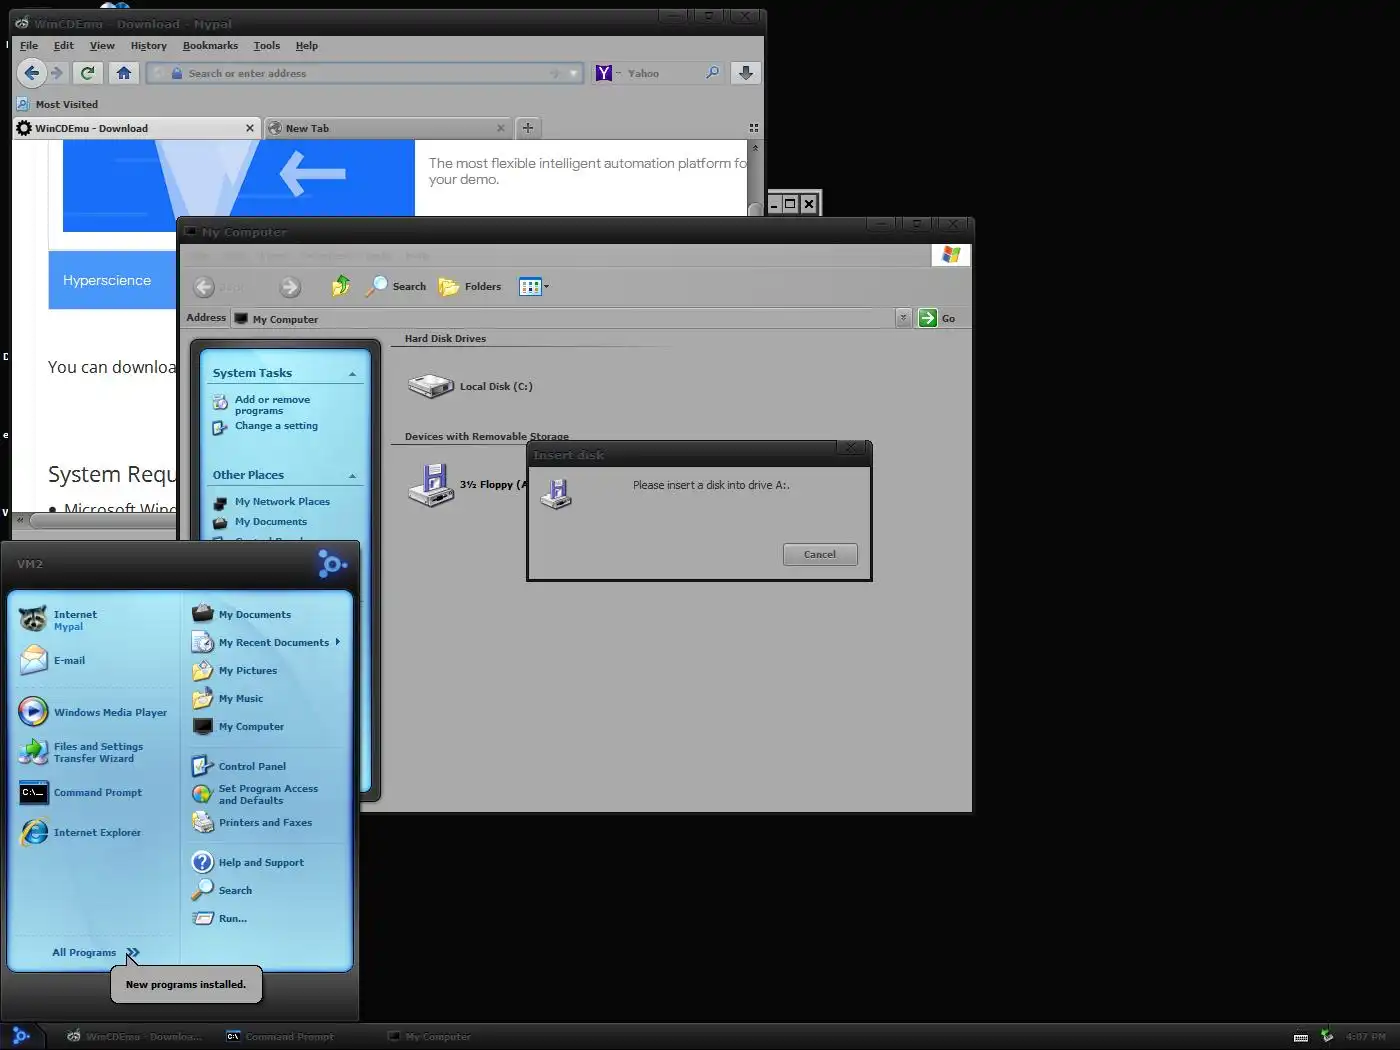The width and height of the screenshot is (1400, 1050).
Task: Open Search from Start menu
Action: click(266, 890)
